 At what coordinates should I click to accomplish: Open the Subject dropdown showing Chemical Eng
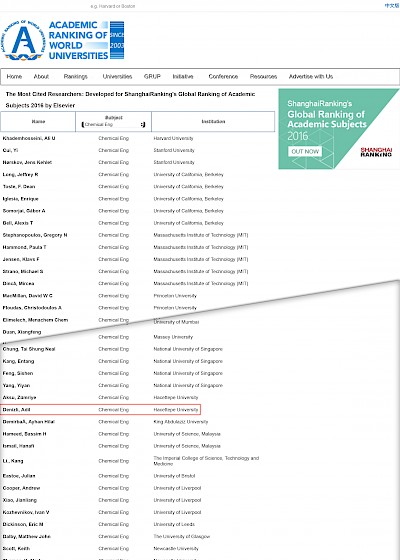tap(113, 124)
